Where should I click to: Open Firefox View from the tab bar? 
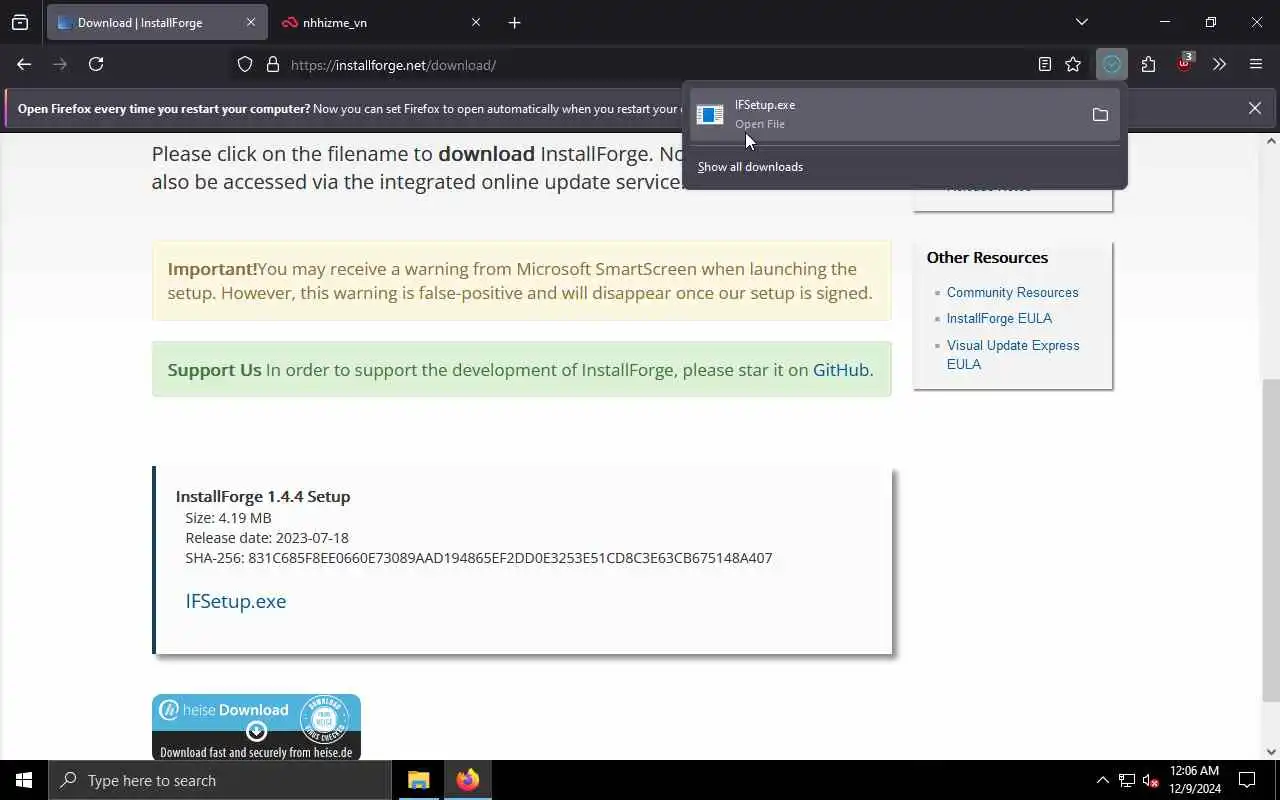pyautogui.click(x=20, y=22)
